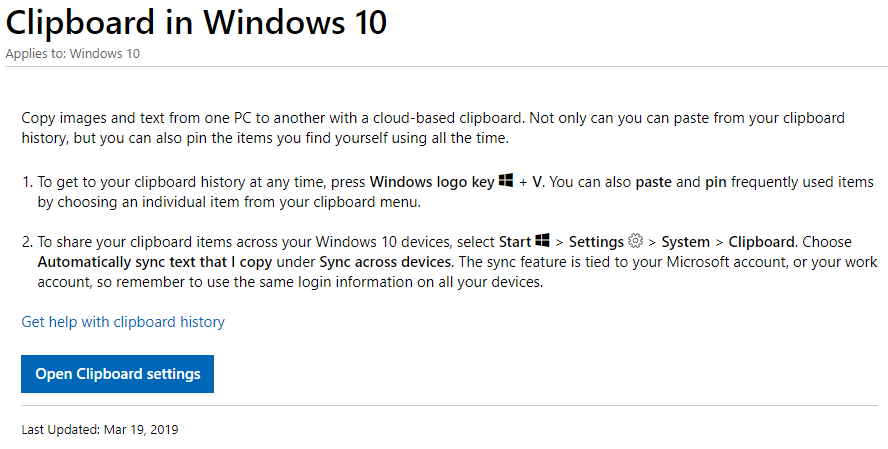Screen dimensions: 888x449
Task: Open the 'Get help with clipboard history' link
Action: coord(123,322)
